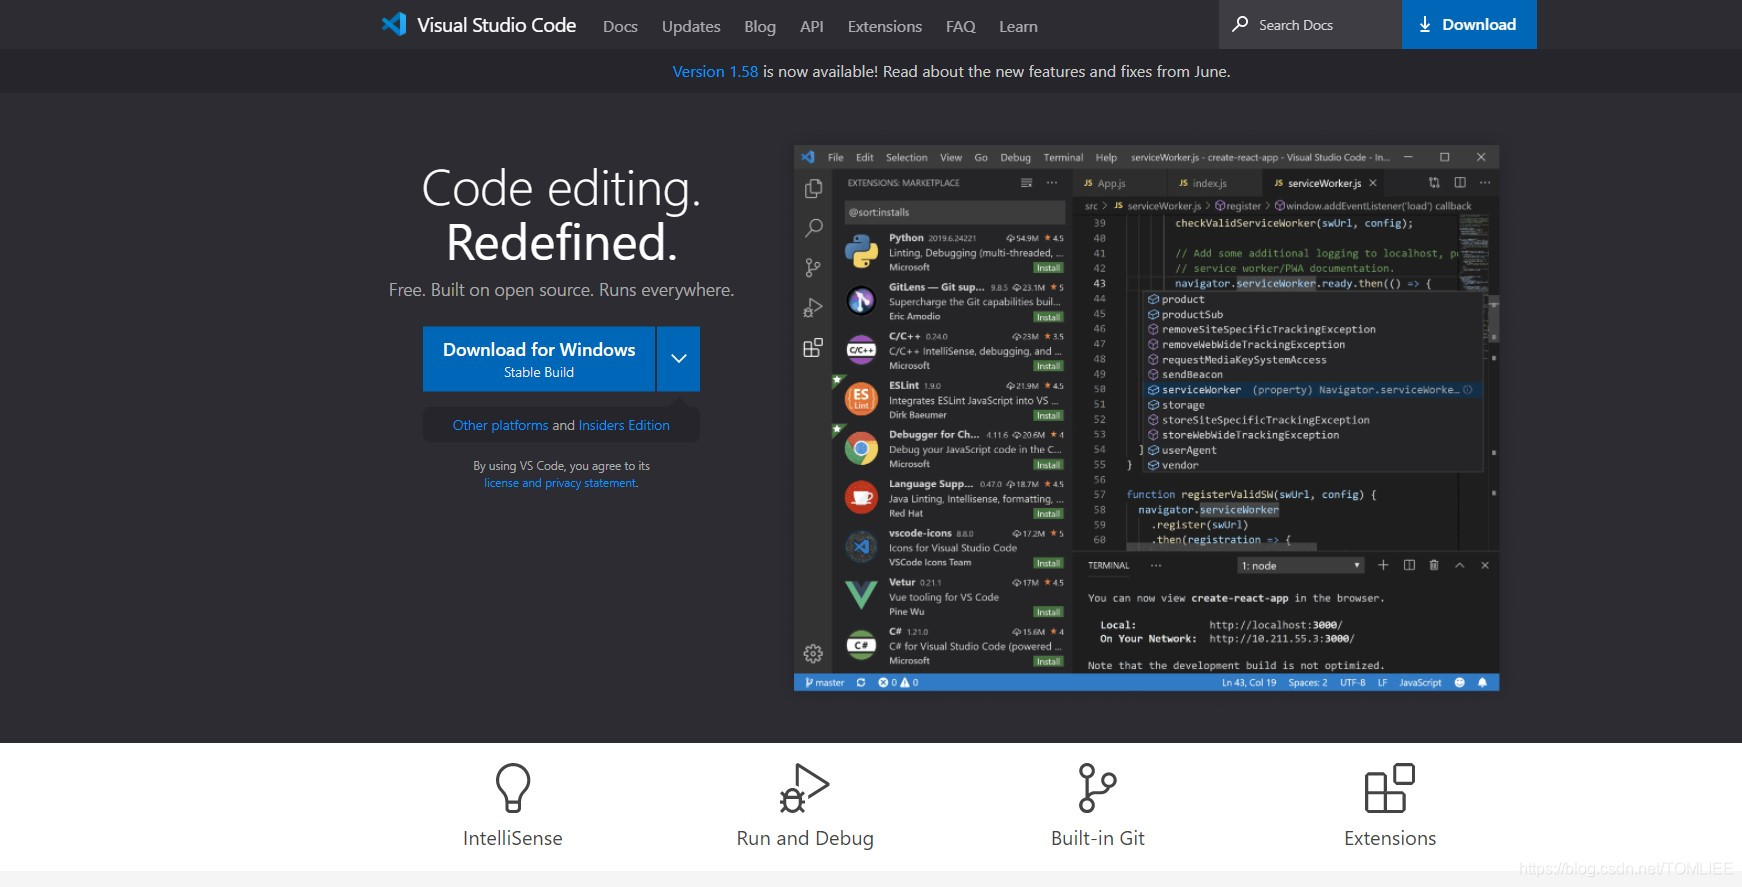
Task: Click split editor icon in the editor tab bar
Action: [1460, 183]
